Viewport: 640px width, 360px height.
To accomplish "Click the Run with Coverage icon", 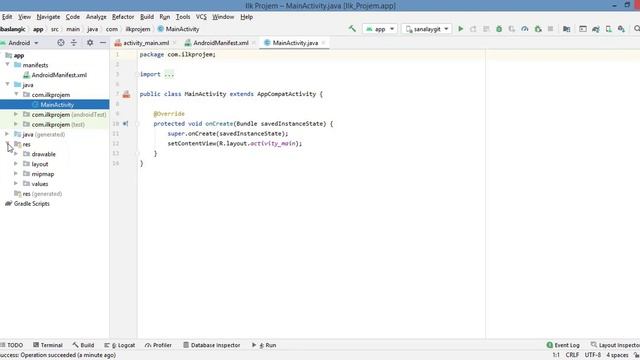I will click(512, 29).
